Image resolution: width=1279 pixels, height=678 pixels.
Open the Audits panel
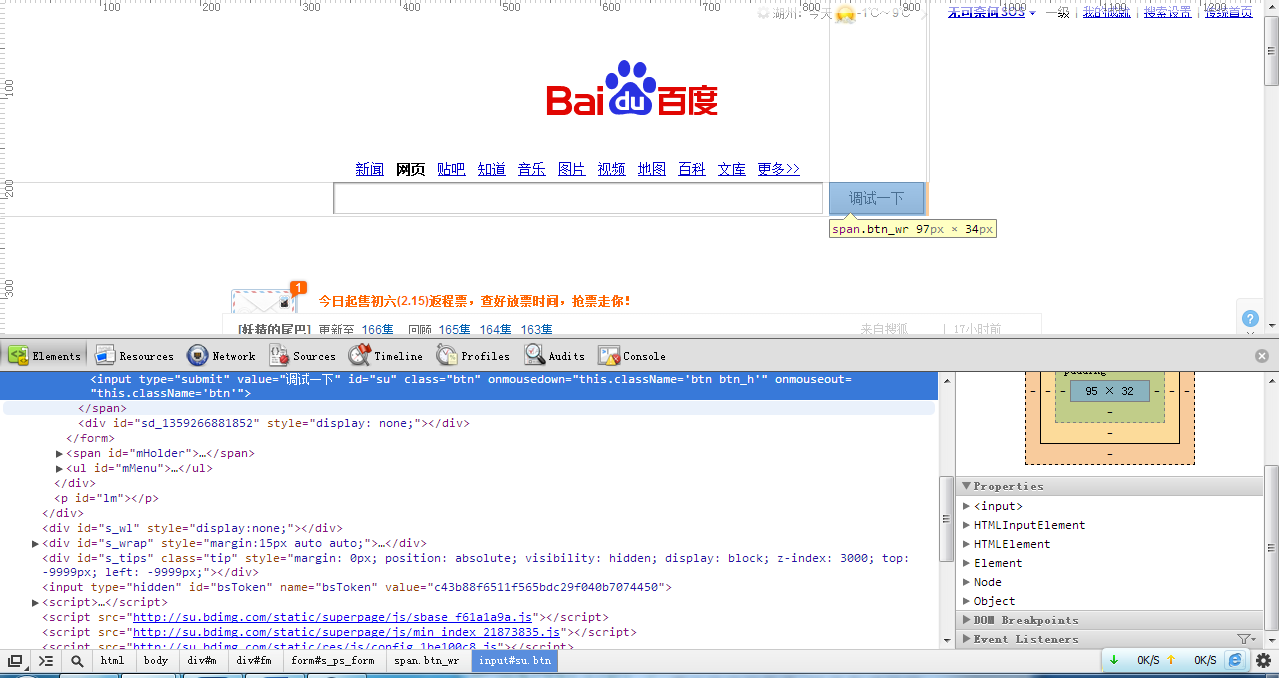coord(555,356)
